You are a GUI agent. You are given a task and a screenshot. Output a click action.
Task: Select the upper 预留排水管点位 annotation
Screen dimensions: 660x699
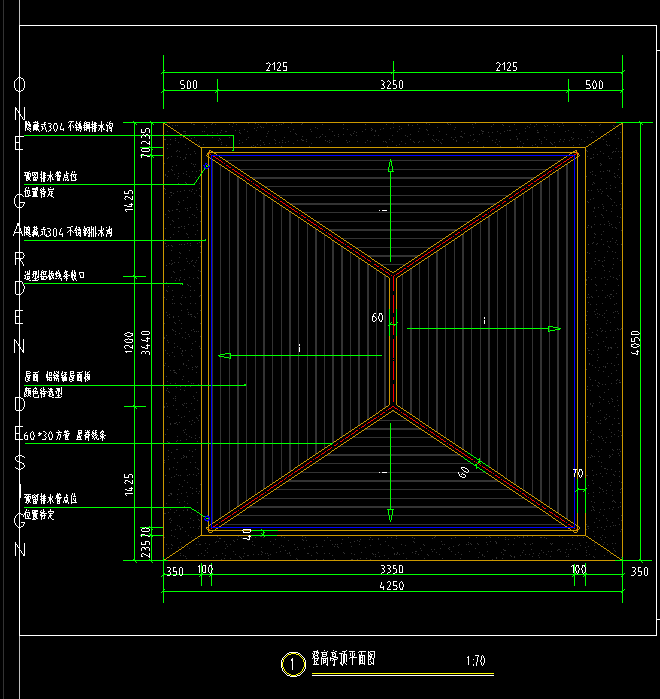(x=50, y=177)
